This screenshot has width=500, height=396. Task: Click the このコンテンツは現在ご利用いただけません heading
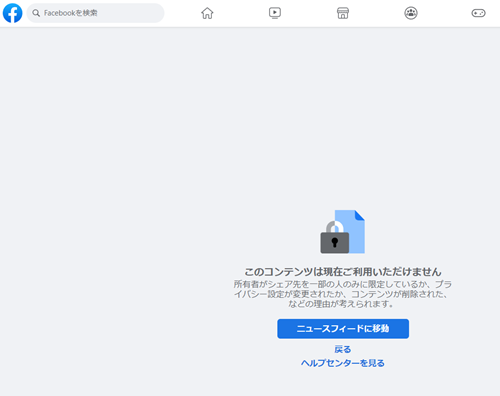[343, 272]
